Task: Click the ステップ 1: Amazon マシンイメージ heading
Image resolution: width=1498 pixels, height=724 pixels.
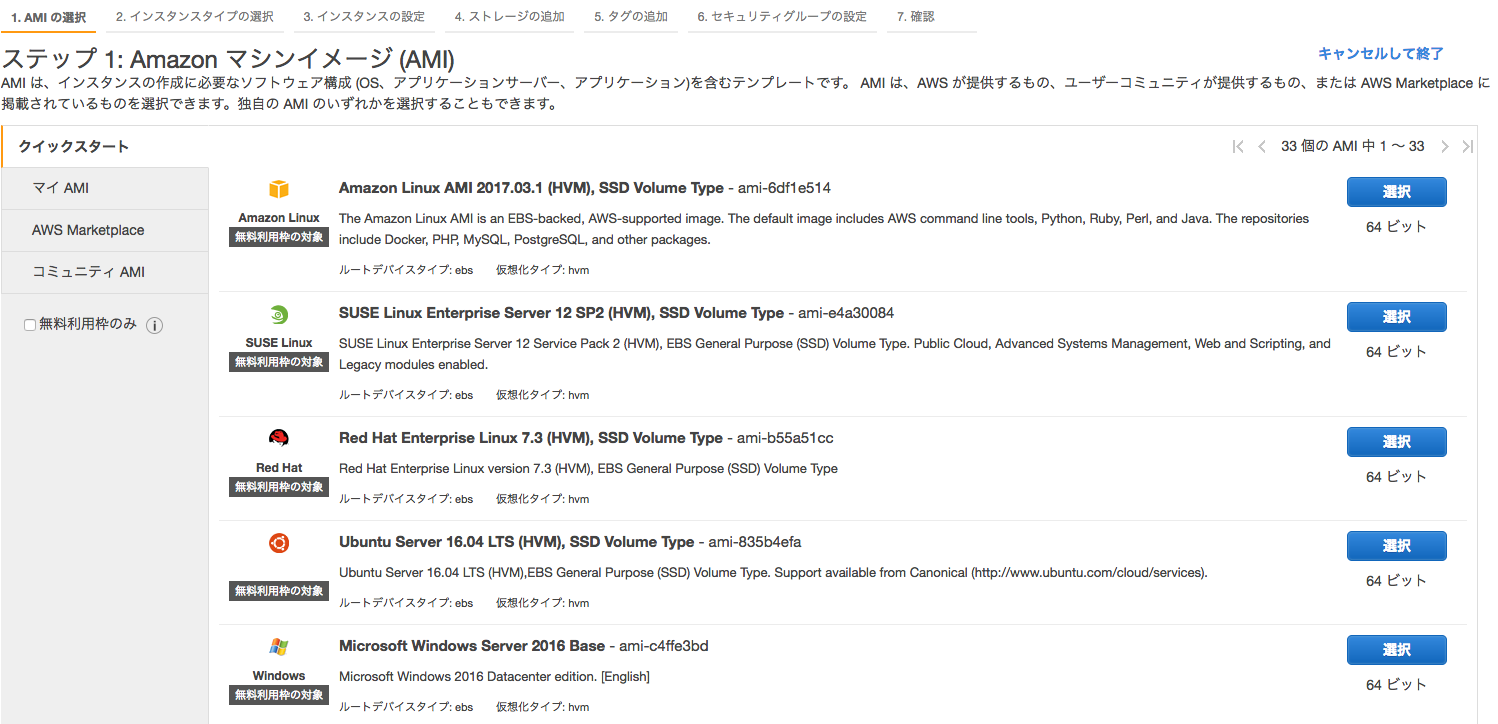Action: pyautogui.click(x=228, y=59)
